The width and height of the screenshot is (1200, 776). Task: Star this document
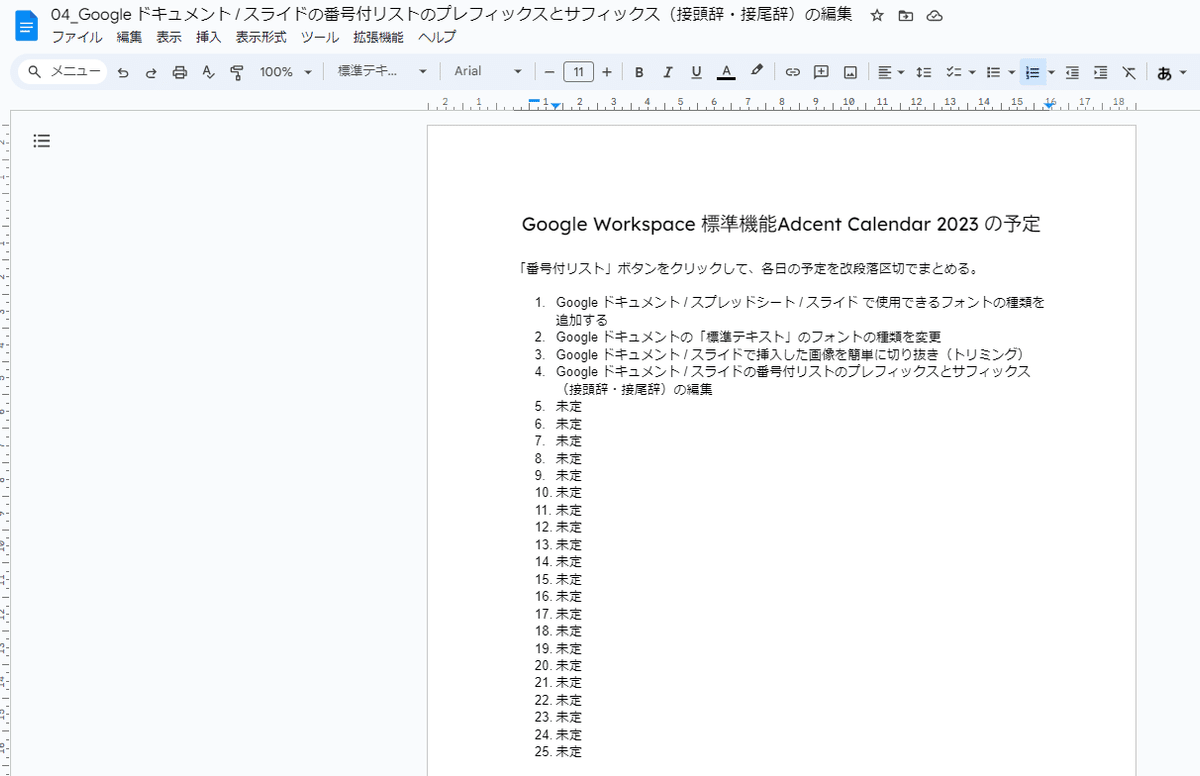(x=877, y=16)
